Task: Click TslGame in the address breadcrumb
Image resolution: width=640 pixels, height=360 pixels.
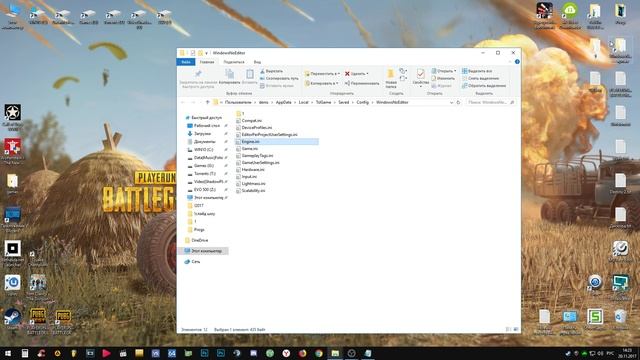Action: pos(323,102)
